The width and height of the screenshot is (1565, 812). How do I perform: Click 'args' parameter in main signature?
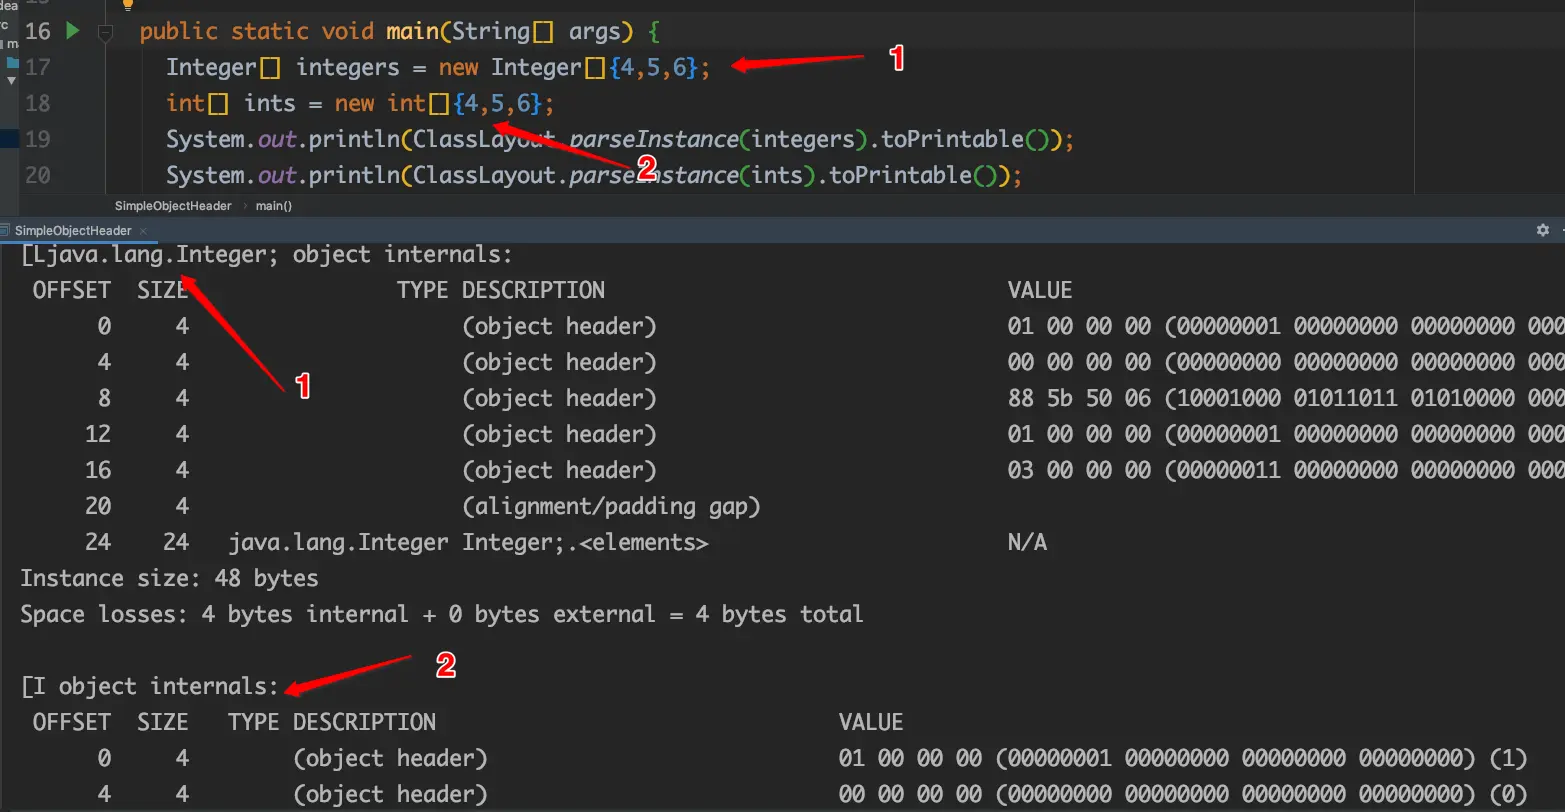coord(595,32)
